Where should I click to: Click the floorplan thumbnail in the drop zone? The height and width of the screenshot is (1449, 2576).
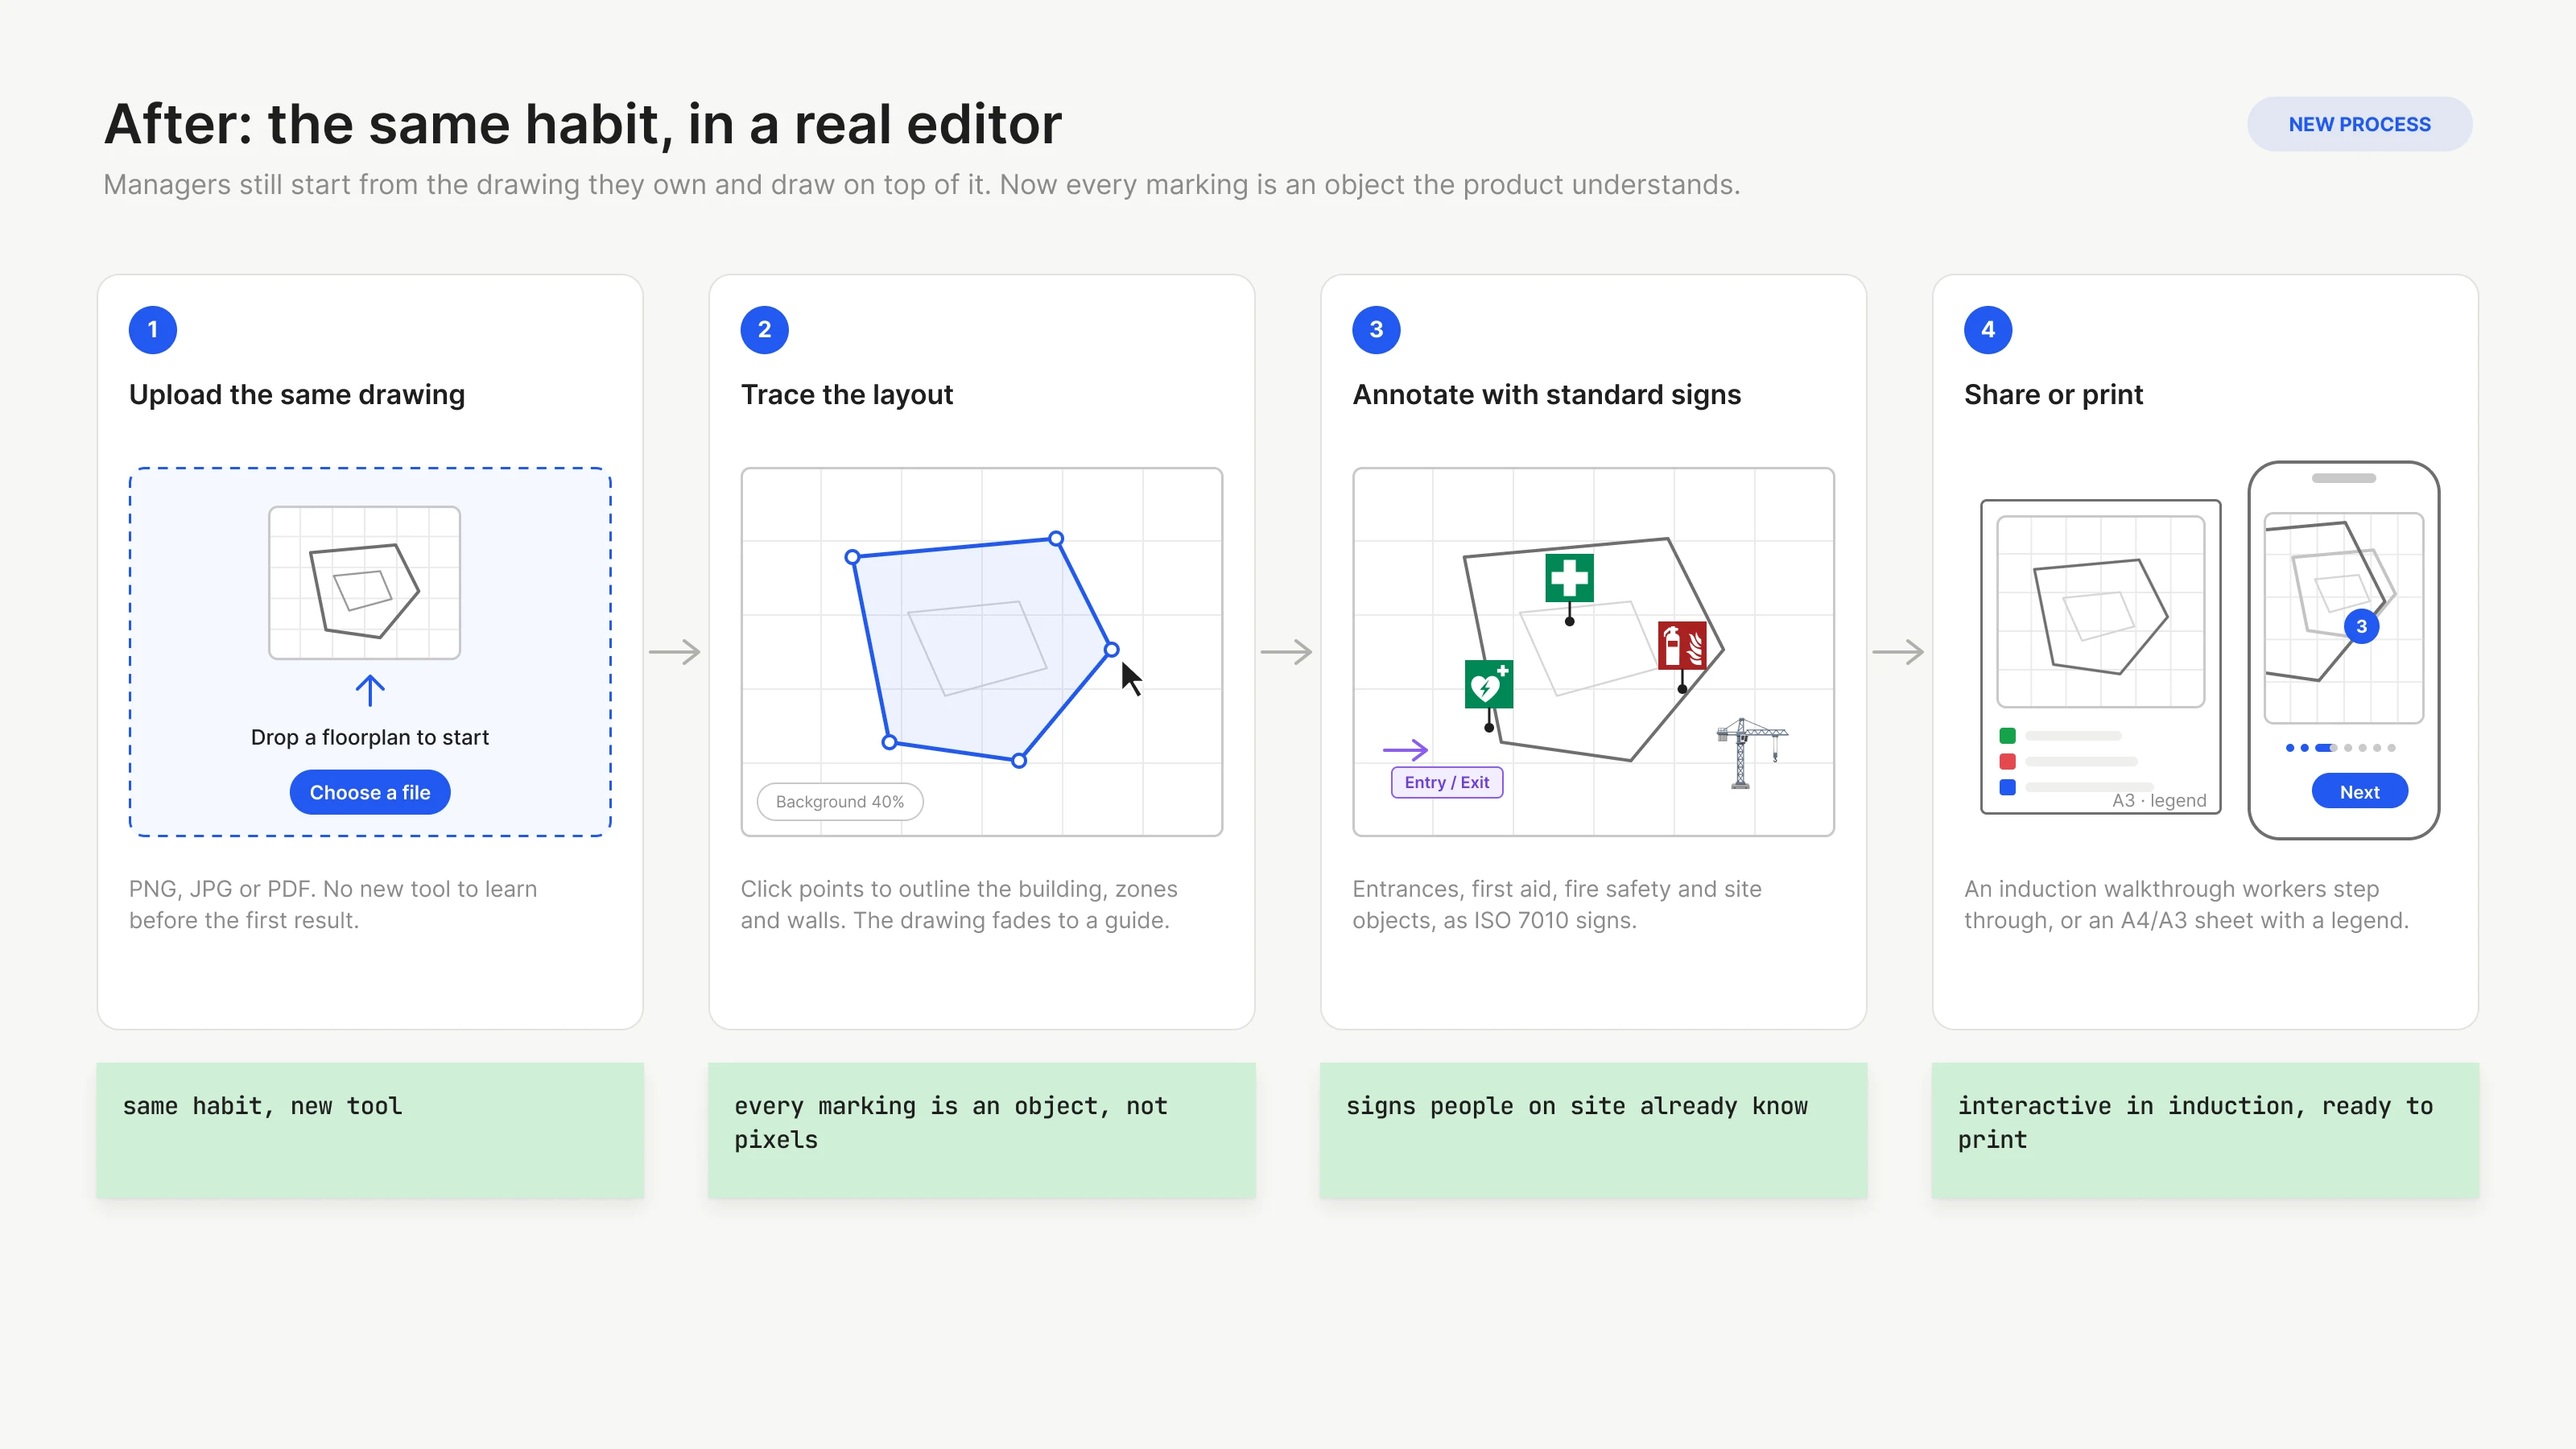(364, 582)
